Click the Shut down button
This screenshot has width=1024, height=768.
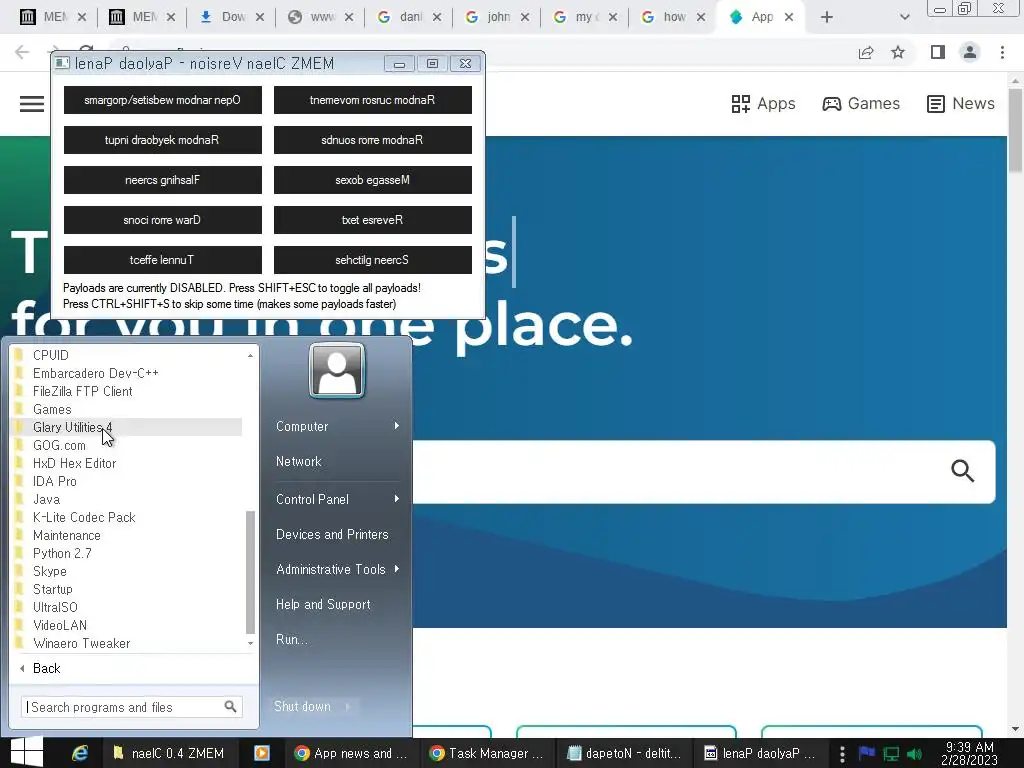click(x=302, y=707)
